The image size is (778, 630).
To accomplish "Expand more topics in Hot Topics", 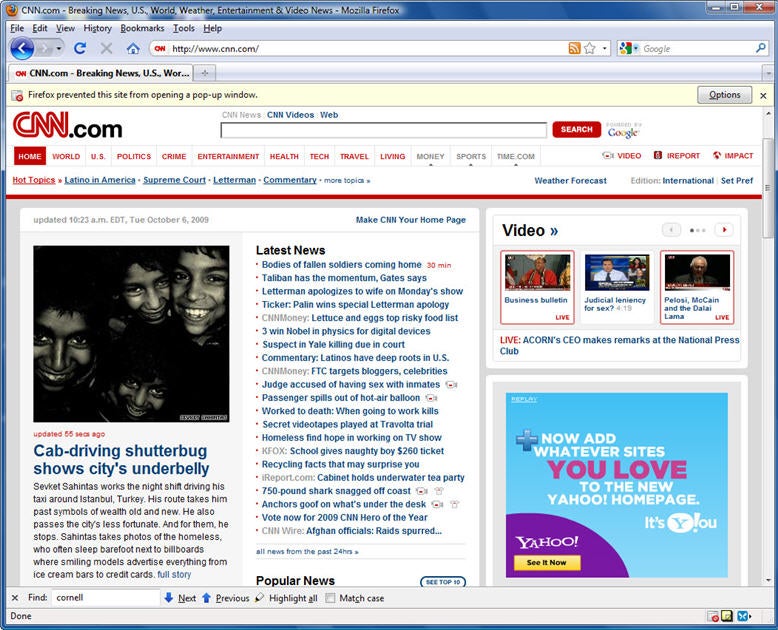I will (x=347, y=181).
